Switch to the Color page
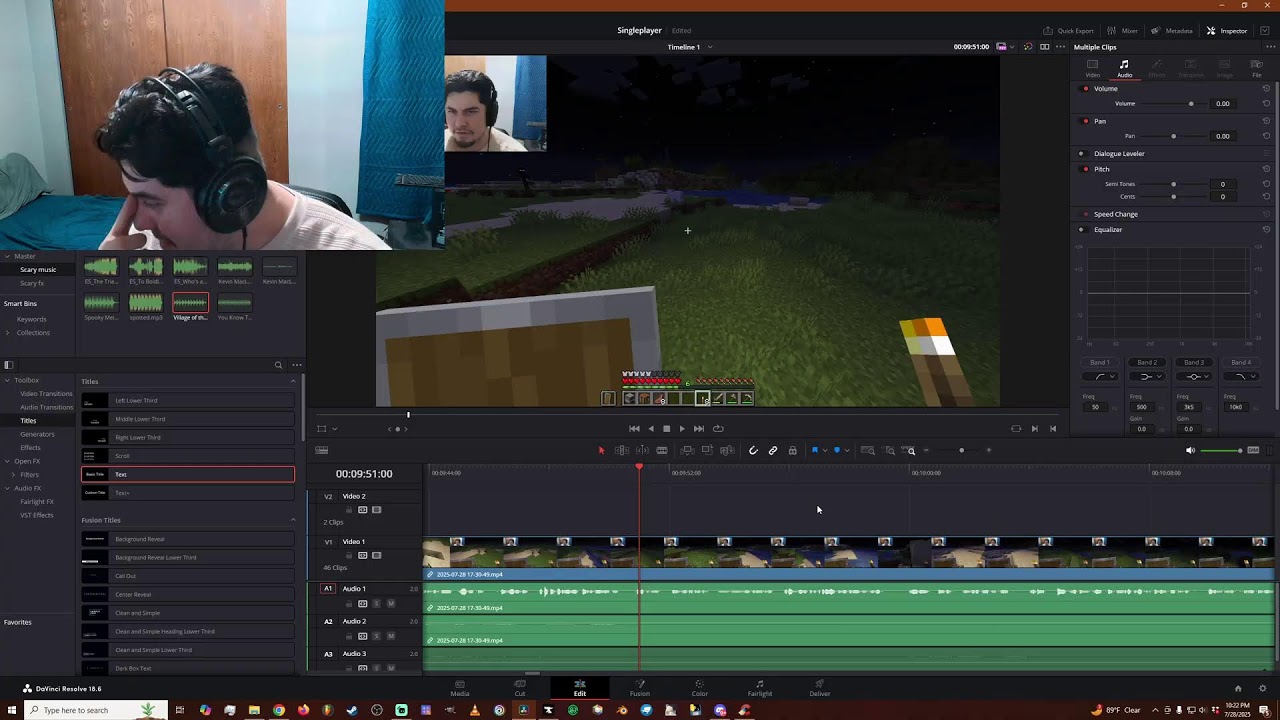The width and height of the screenshot is (1280, 720). coord(700,688)
